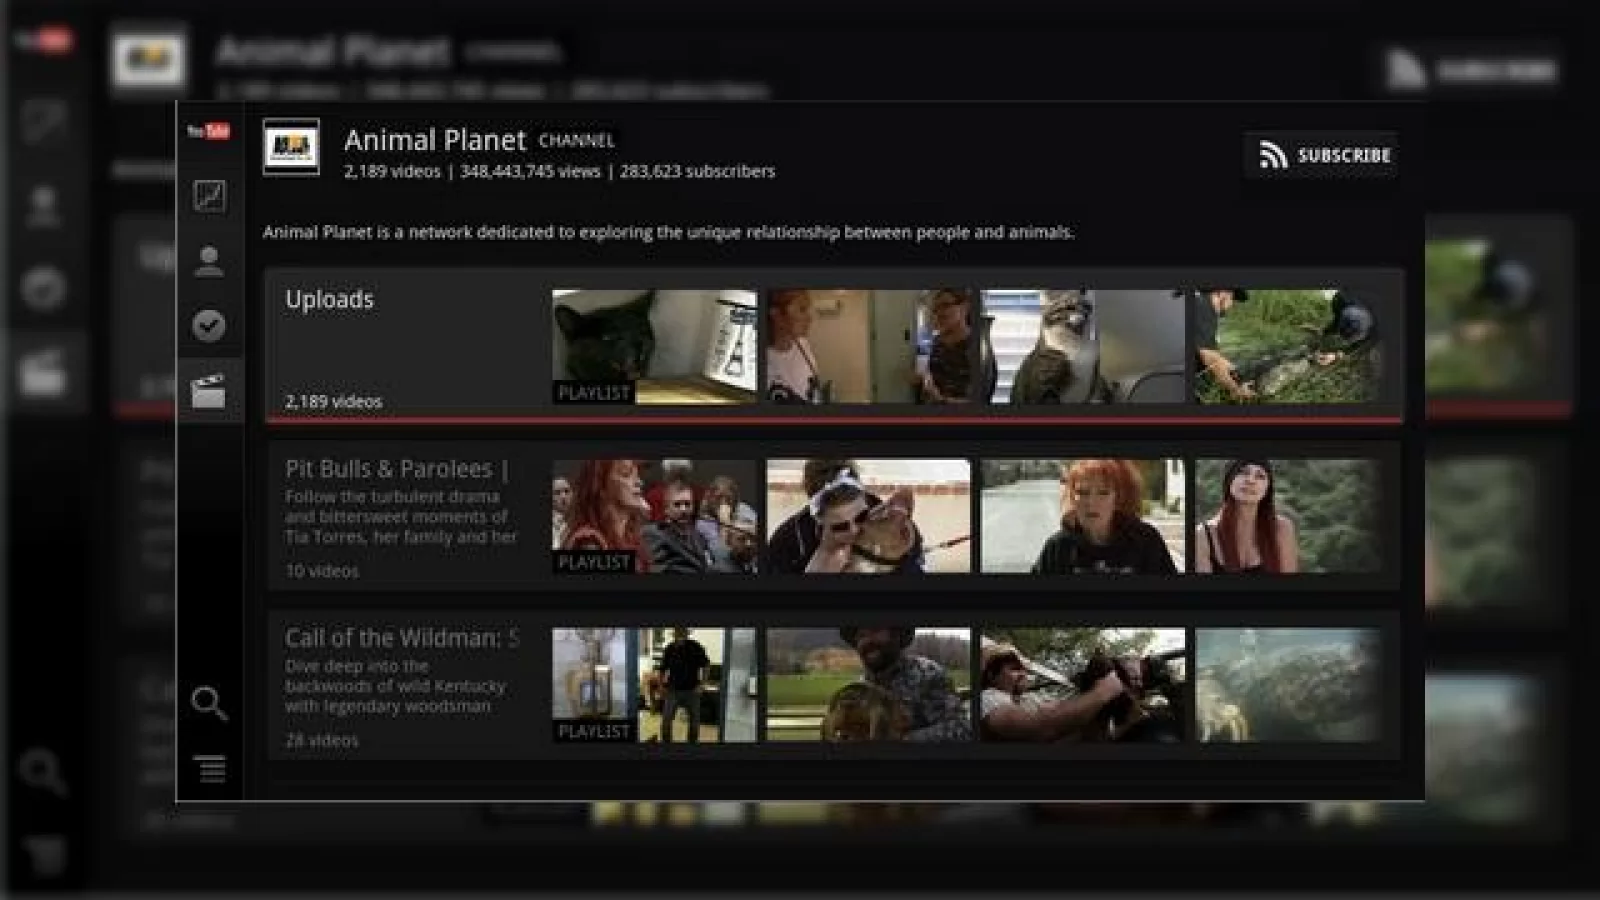Click the YouTube logo in the sidebar
This screenshot has height=900, width=1600.
pyautogui.click(x=209, y=131)
